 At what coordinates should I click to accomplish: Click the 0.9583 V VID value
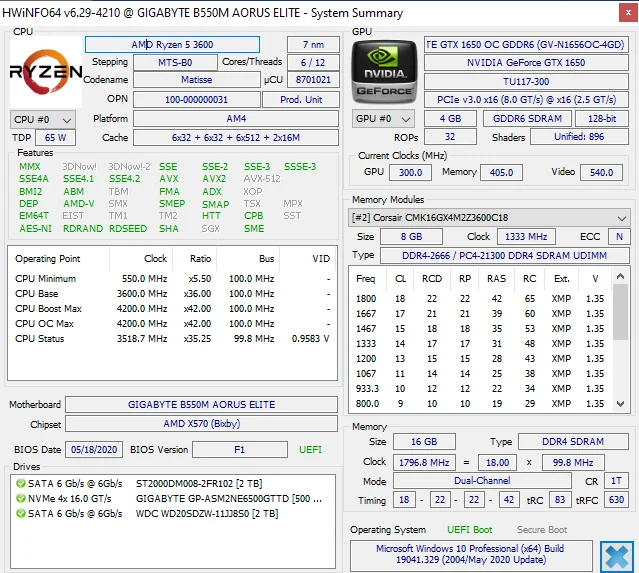(x=311, y=339)
